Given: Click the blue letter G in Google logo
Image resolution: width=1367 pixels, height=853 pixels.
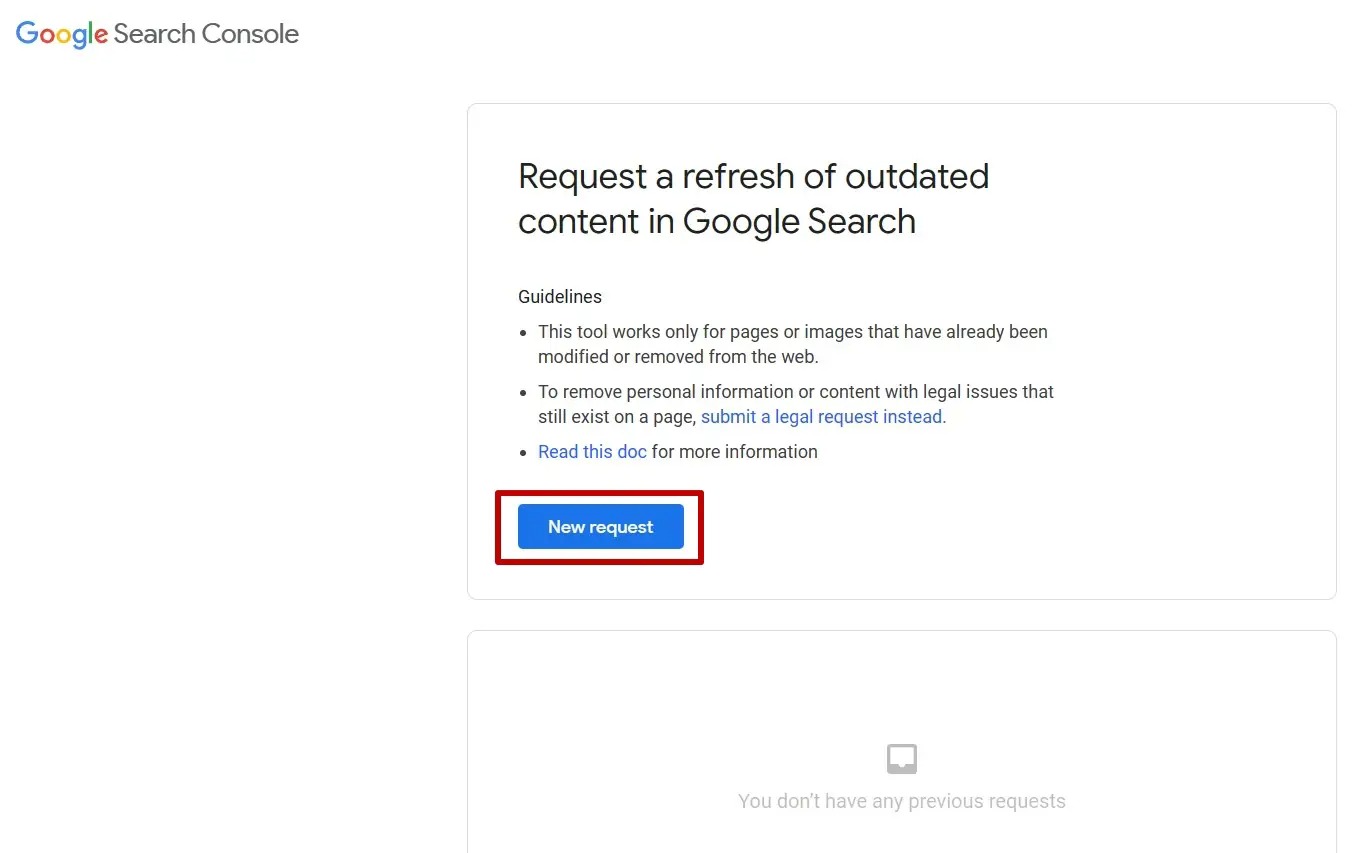Looking at the screenshot, I should click(x=26, y=34).
